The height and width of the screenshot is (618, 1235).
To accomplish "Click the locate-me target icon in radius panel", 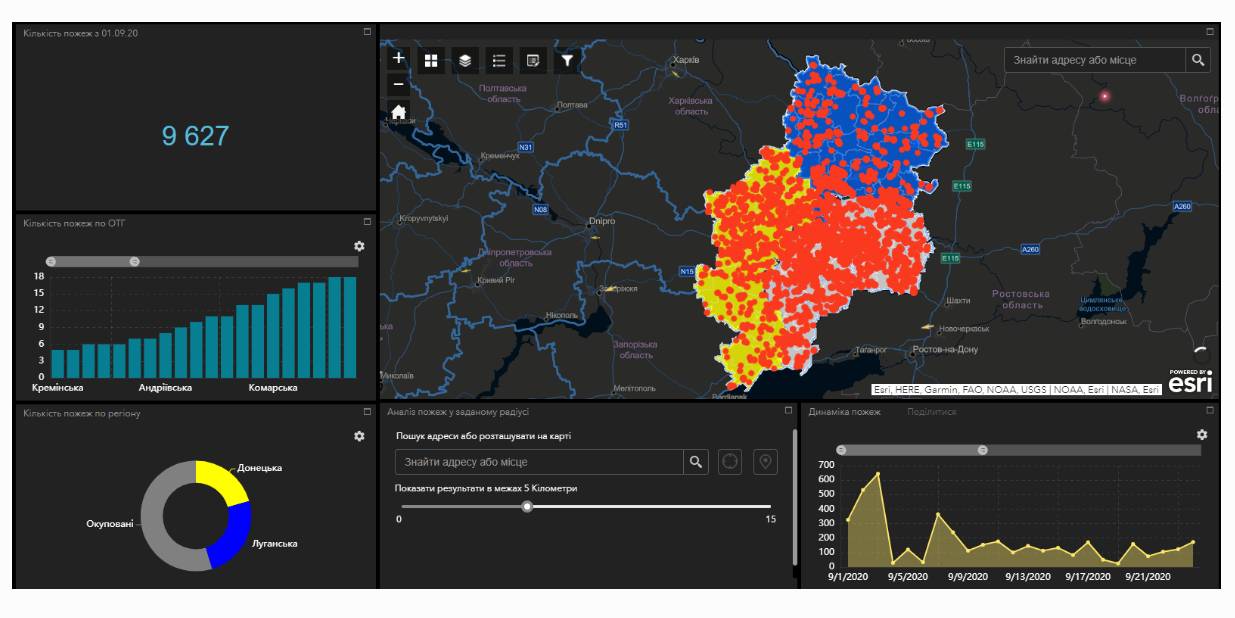I will coord(730,462).
